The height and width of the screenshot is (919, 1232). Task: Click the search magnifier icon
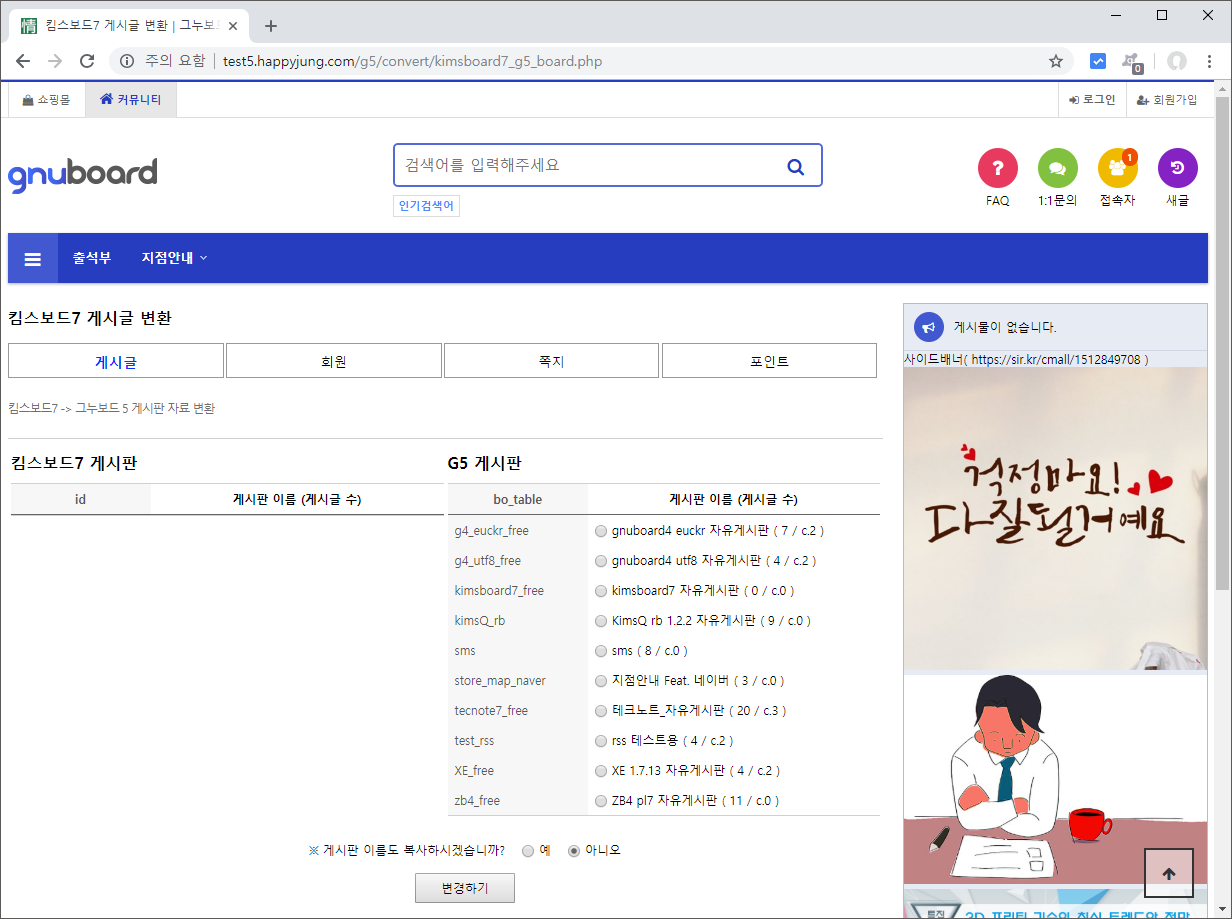tap(795, 166)
